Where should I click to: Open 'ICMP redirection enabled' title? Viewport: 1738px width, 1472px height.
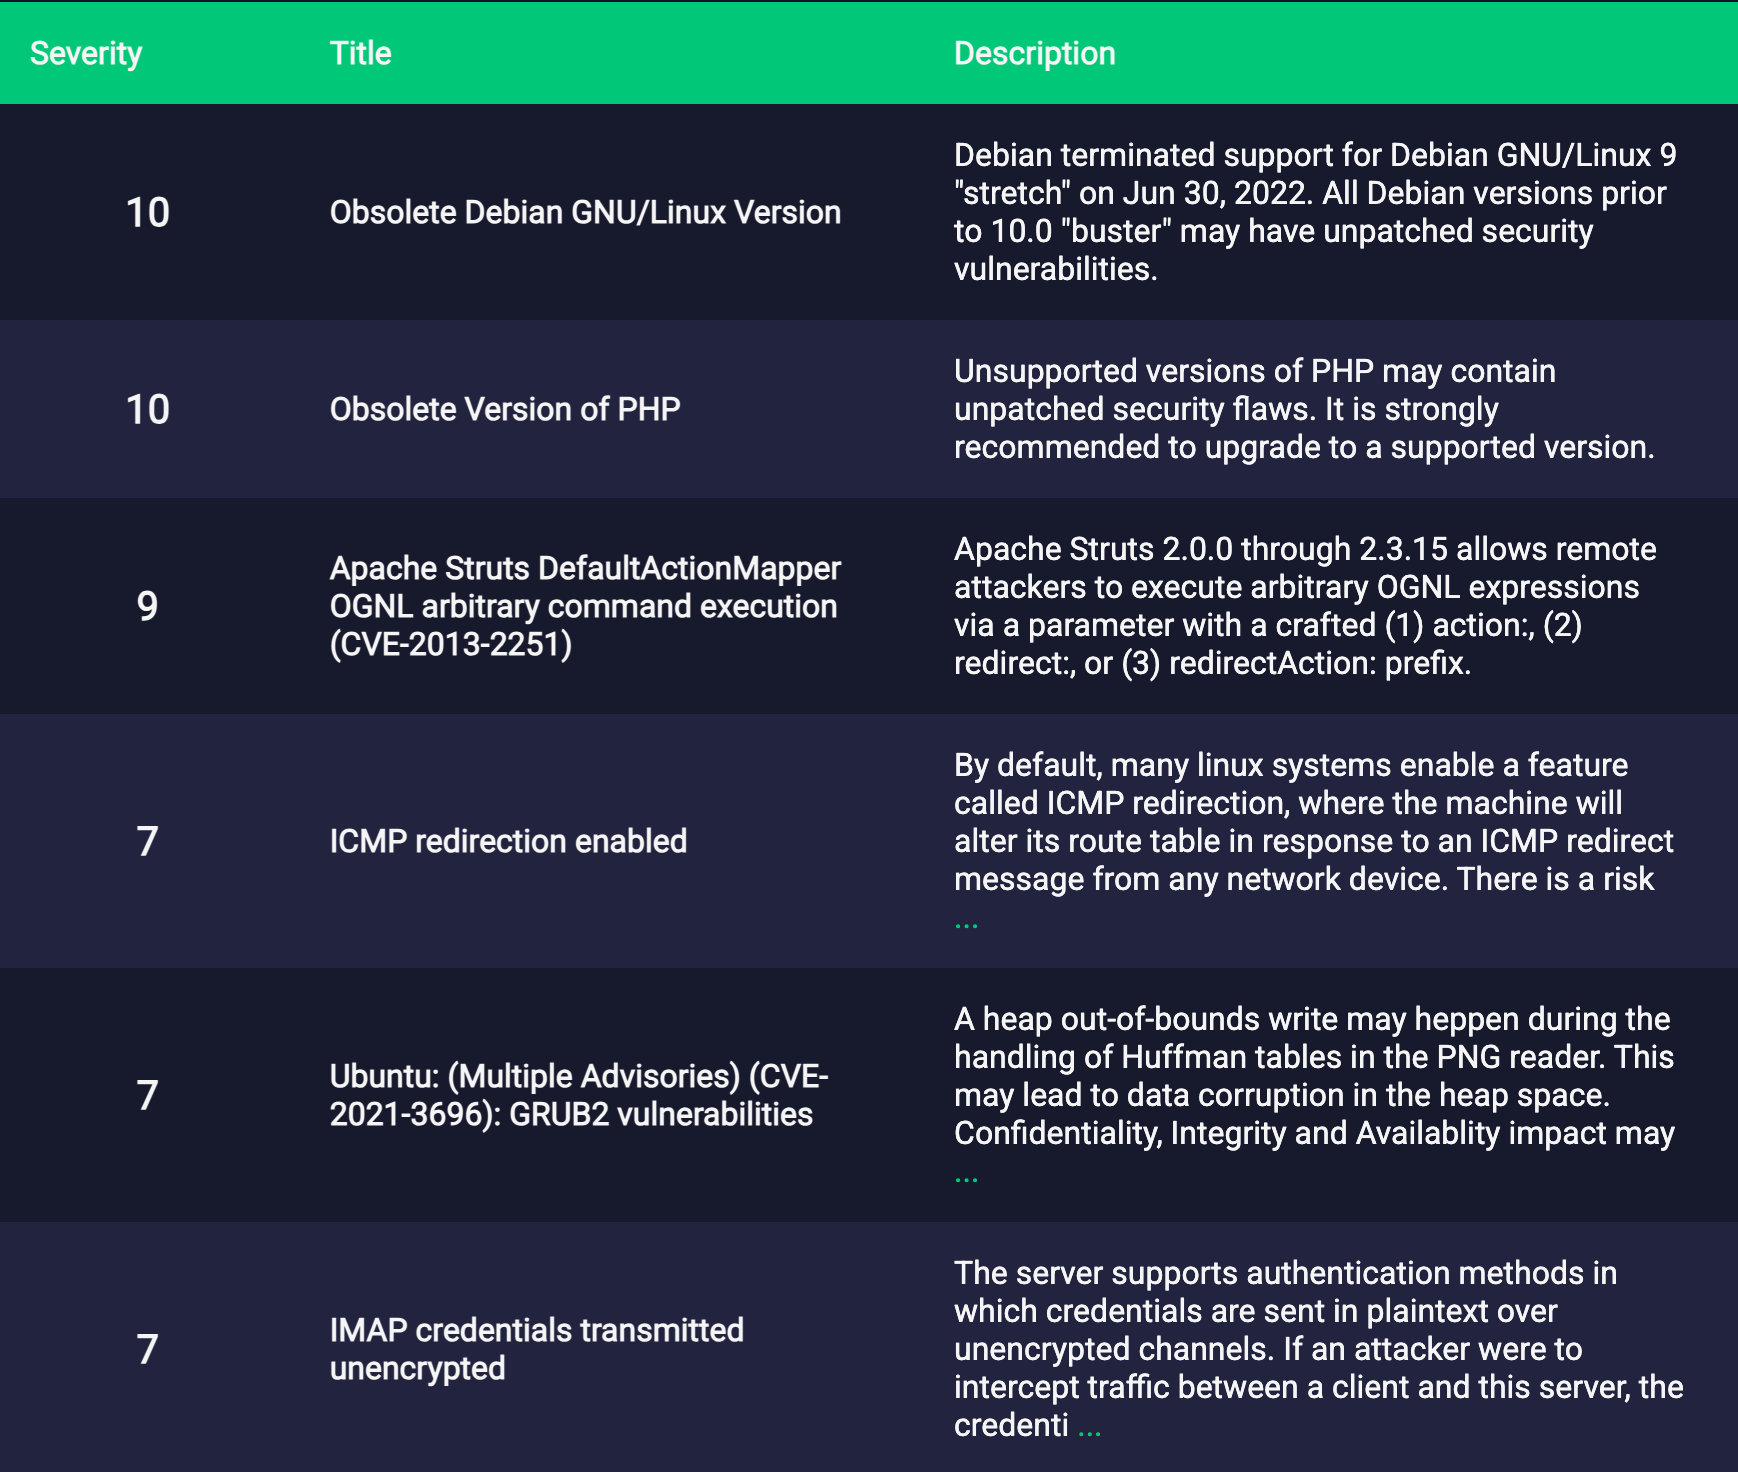tap(508, 841)
